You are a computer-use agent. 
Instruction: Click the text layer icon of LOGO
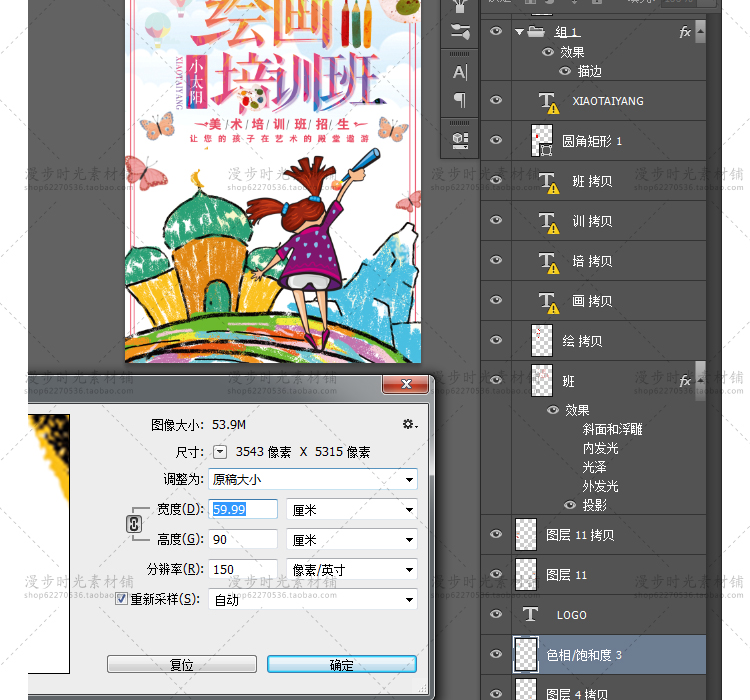click(x=530, y=614)
